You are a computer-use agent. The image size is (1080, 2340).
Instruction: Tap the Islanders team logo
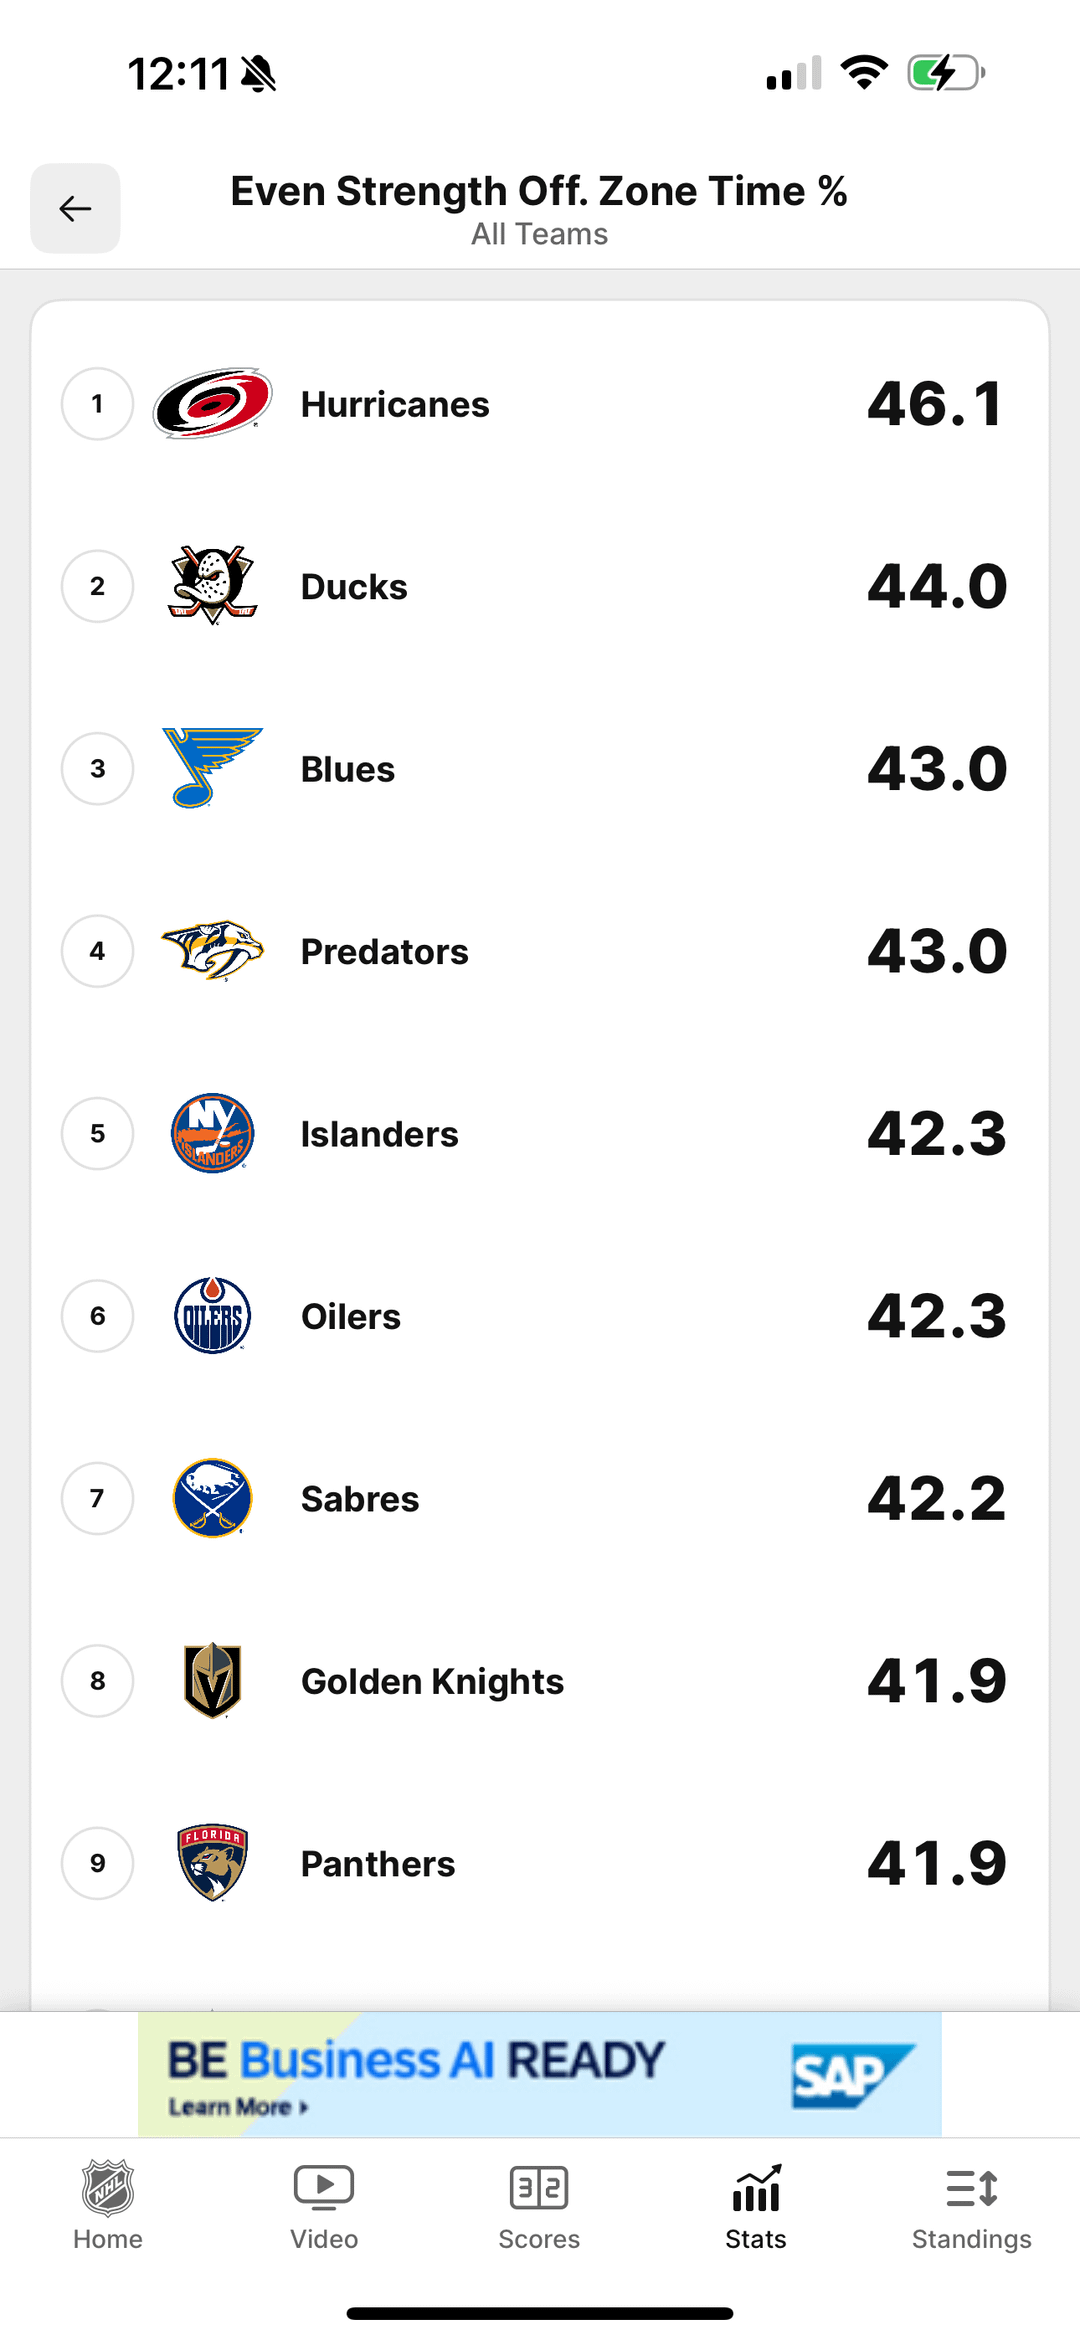(212, 1133)
